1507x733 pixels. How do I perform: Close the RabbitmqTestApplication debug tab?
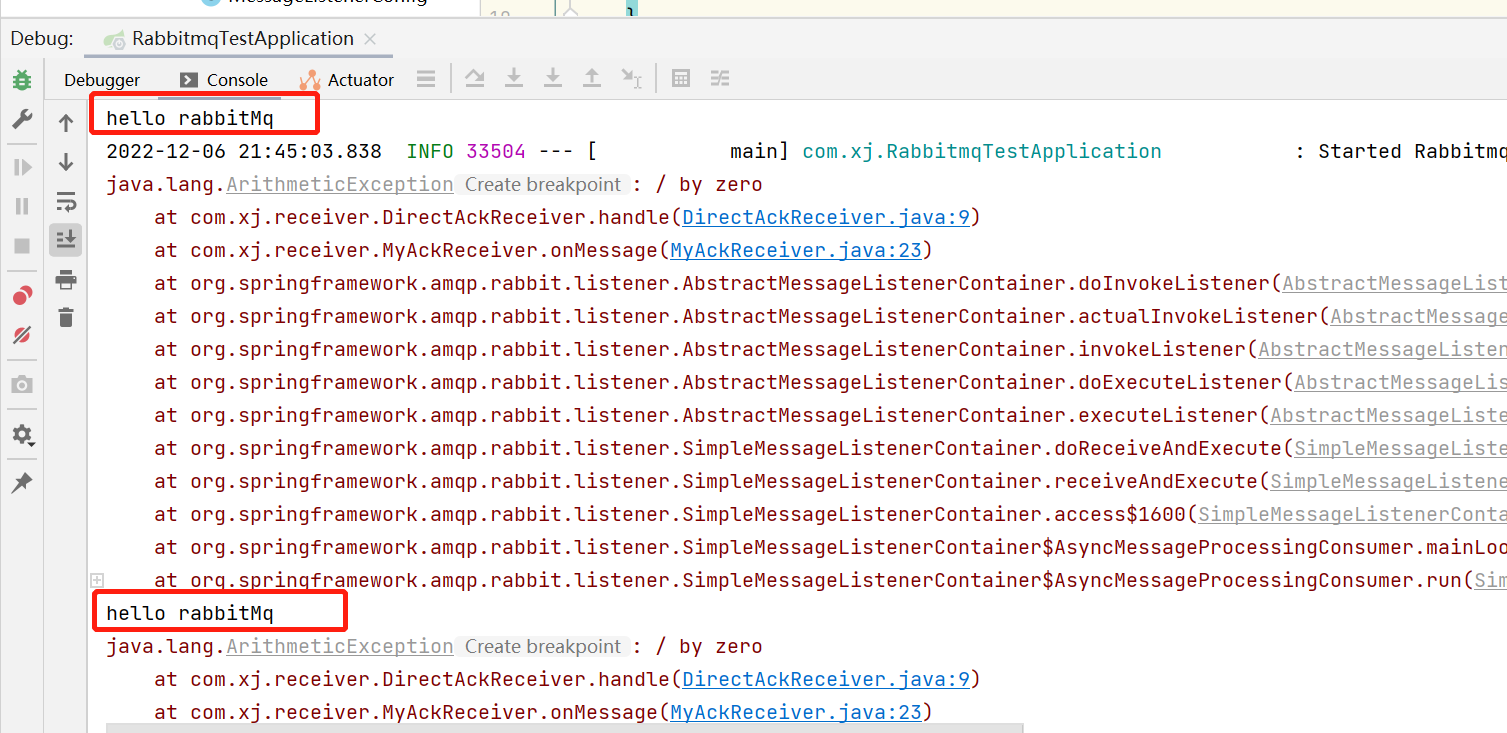coord(370,39)
